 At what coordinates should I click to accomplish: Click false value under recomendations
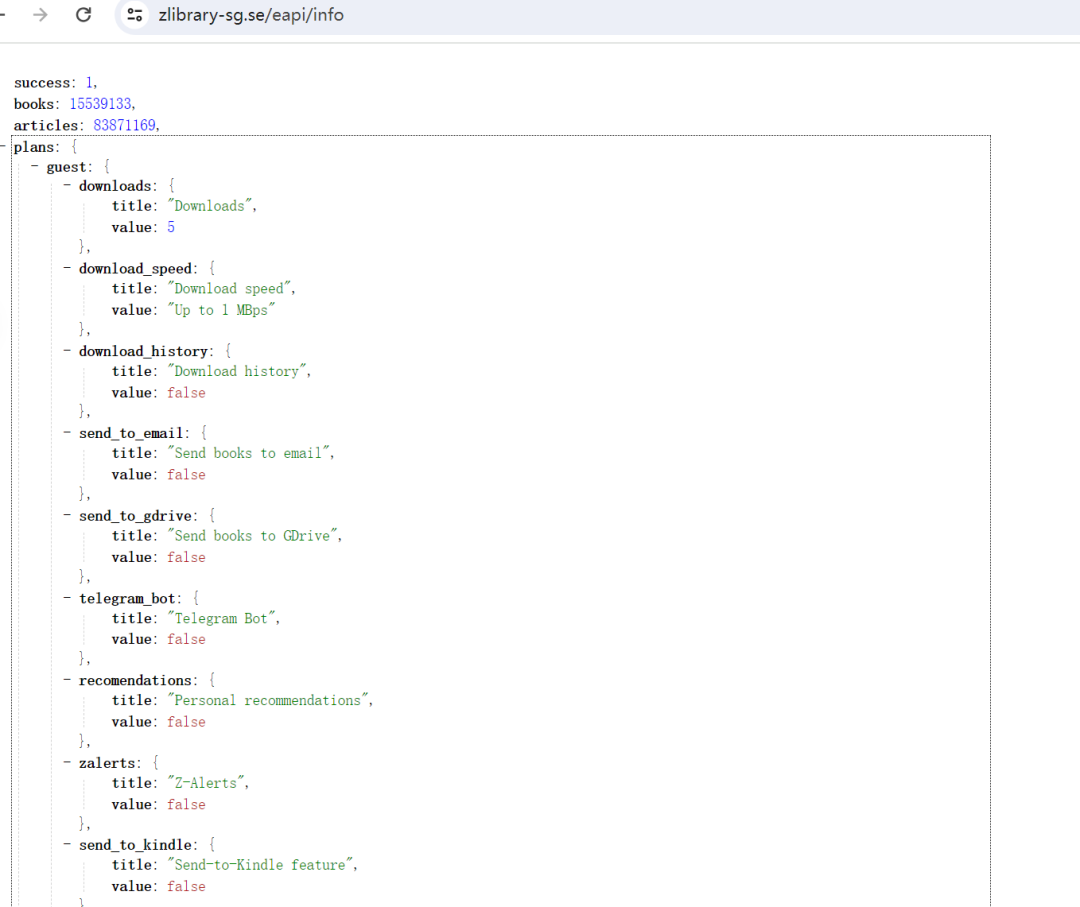[x=186, y=722]
